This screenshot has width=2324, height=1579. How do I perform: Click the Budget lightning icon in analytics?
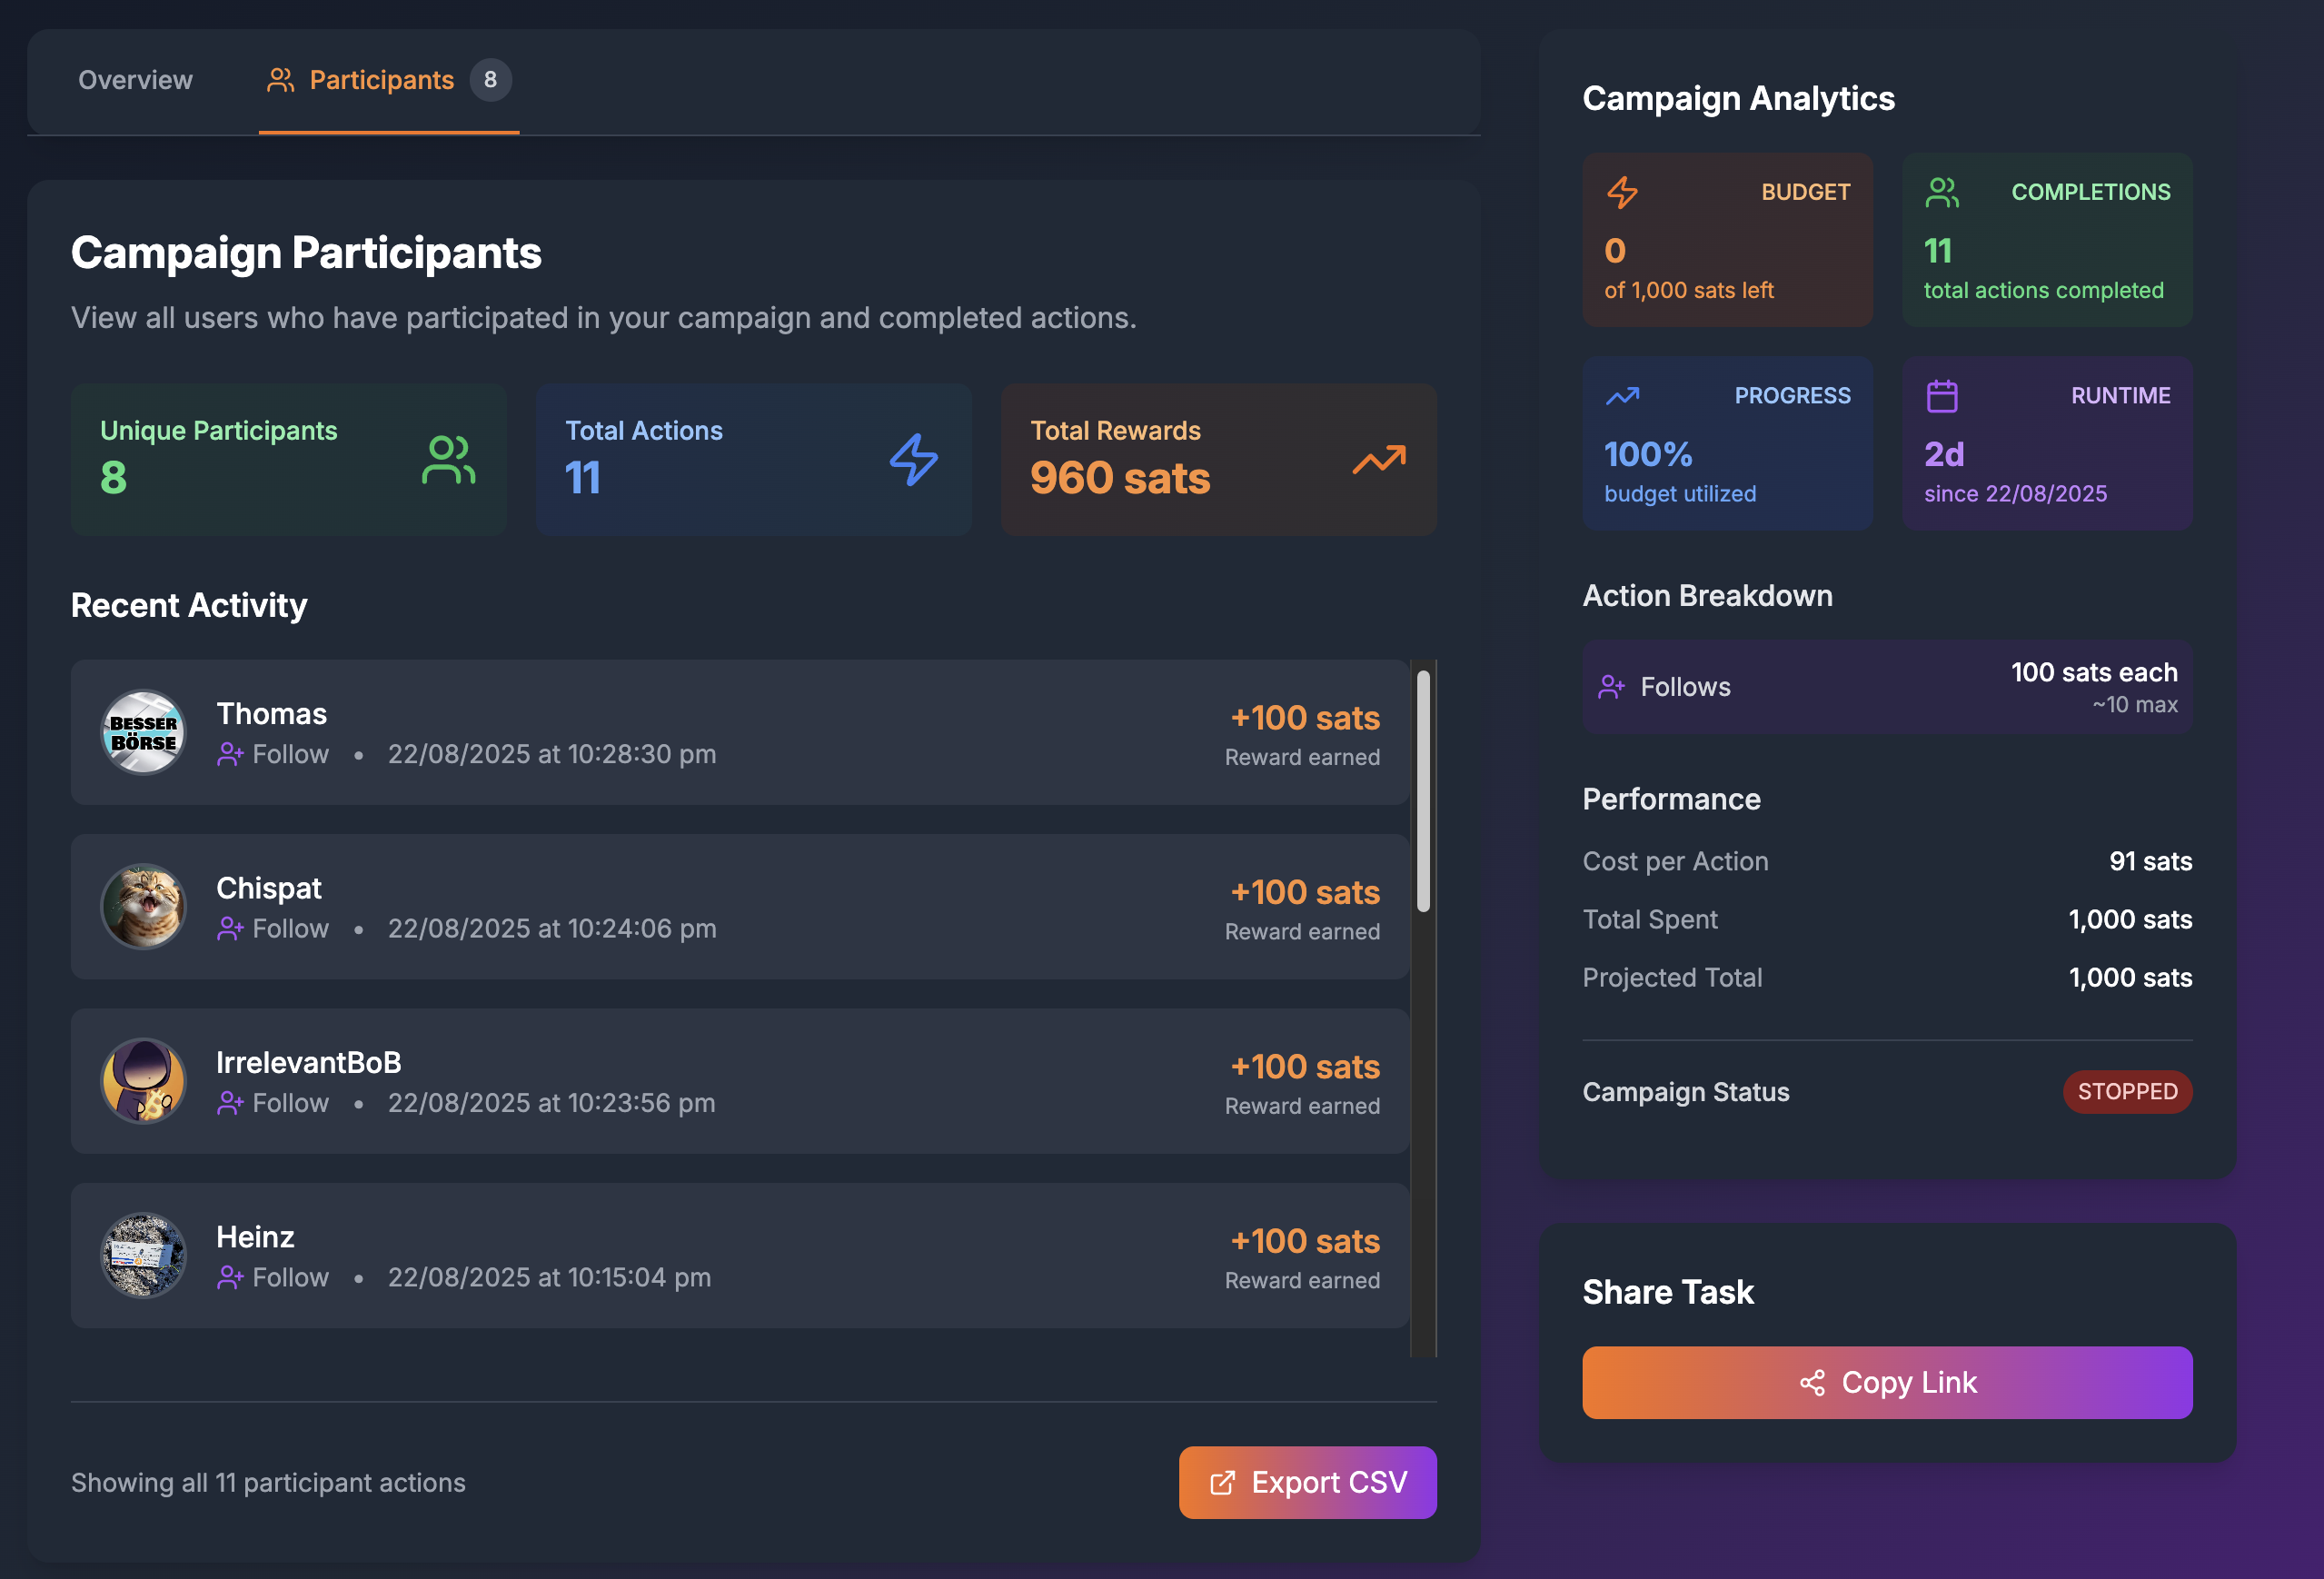(x=1622, y=192)
